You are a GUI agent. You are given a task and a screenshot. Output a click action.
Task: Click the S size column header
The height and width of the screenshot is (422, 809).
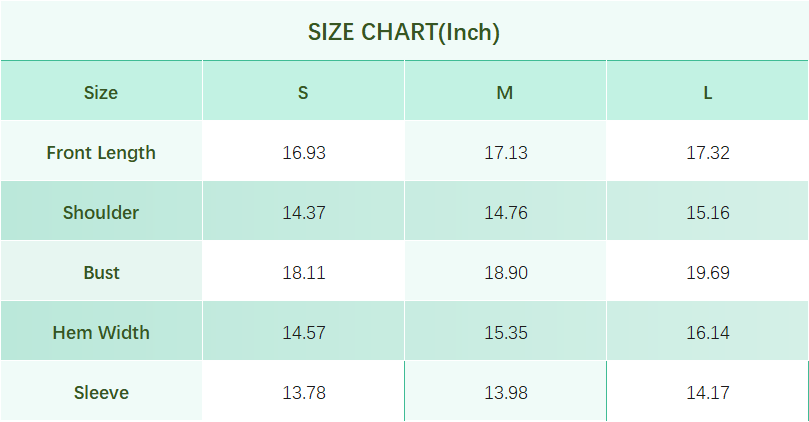tap(303, 93)
